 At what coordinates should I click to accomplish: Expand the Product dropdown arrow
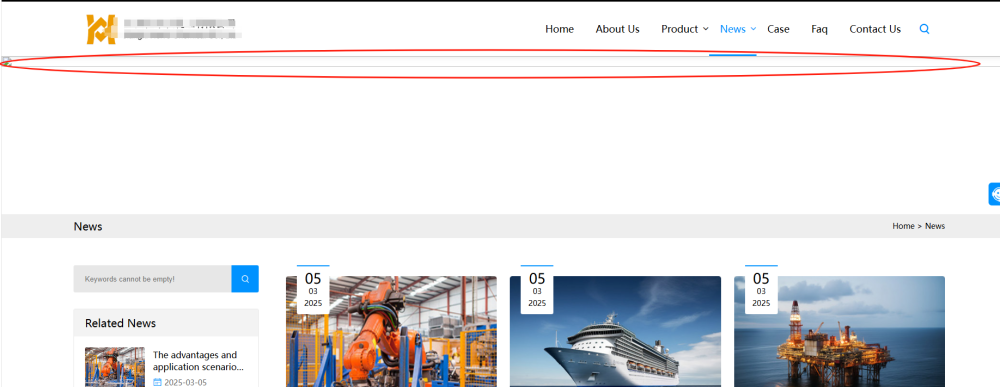pos(705,29)
